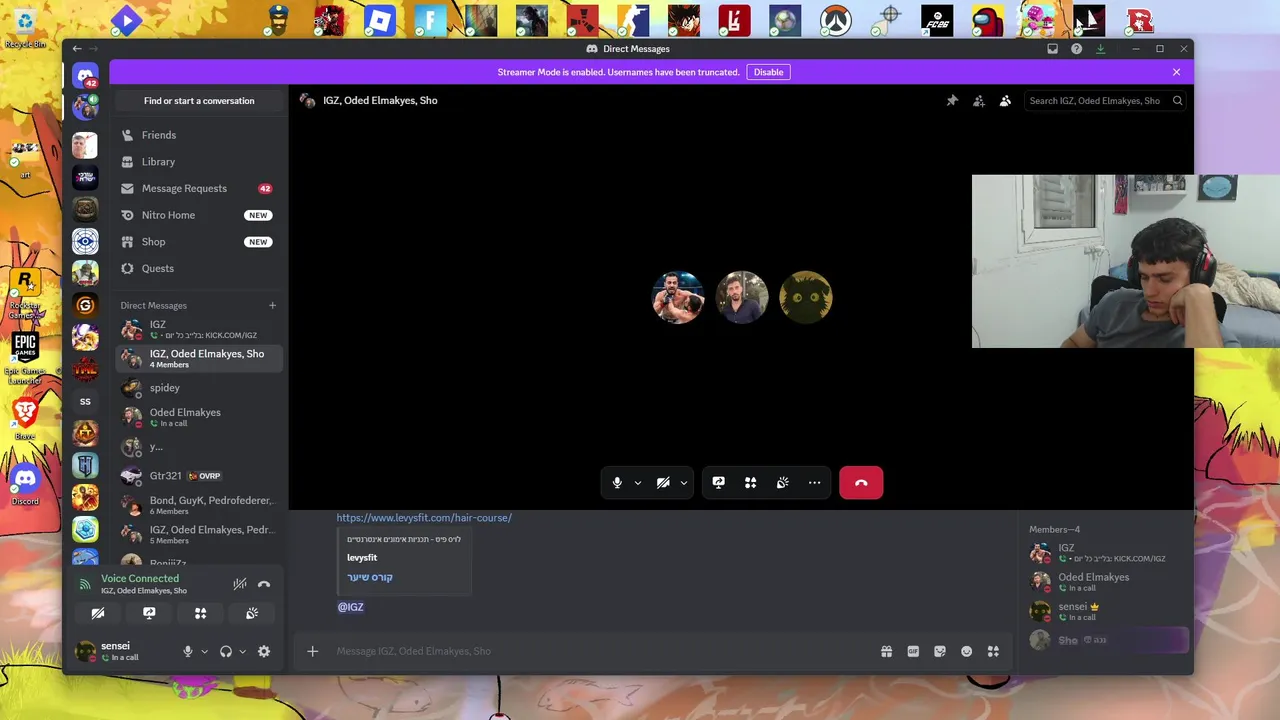Screen dimensions: 1280x720
Task: Go back with the title bar arrow
Action: point(77,49)
